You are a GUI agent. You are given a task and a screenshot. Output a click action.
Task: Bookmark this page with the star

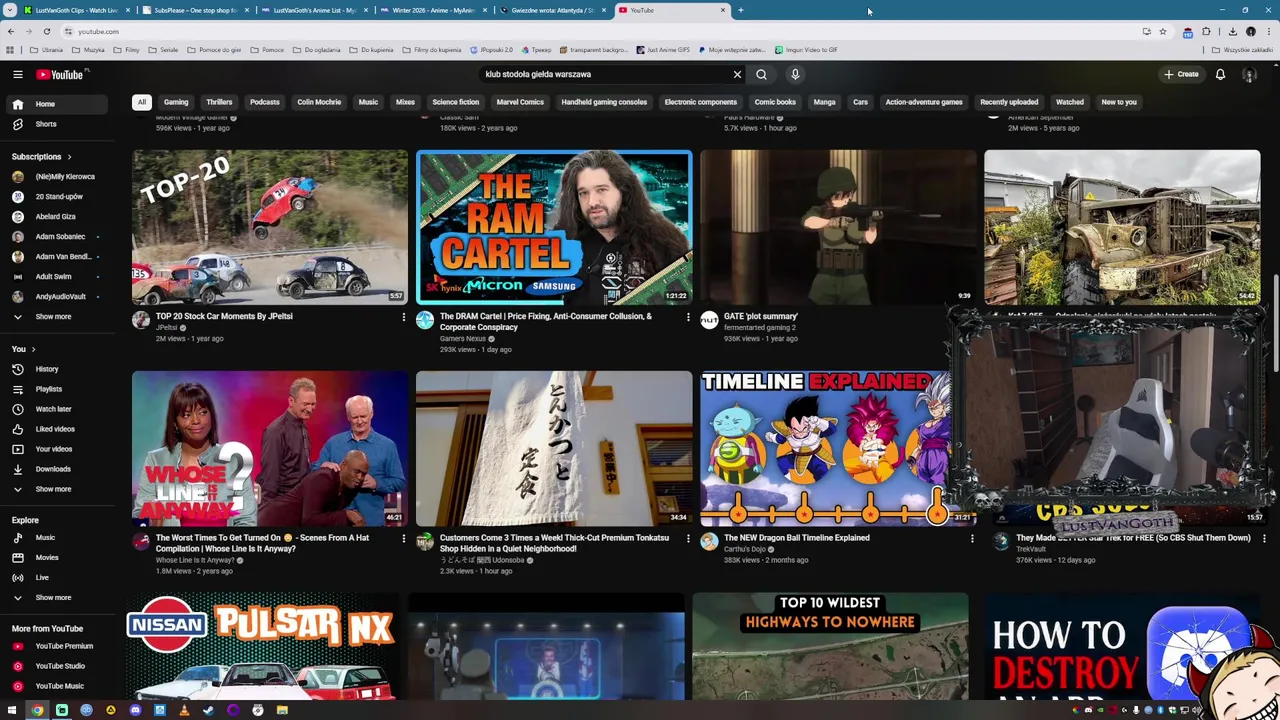coord(1162,31)
